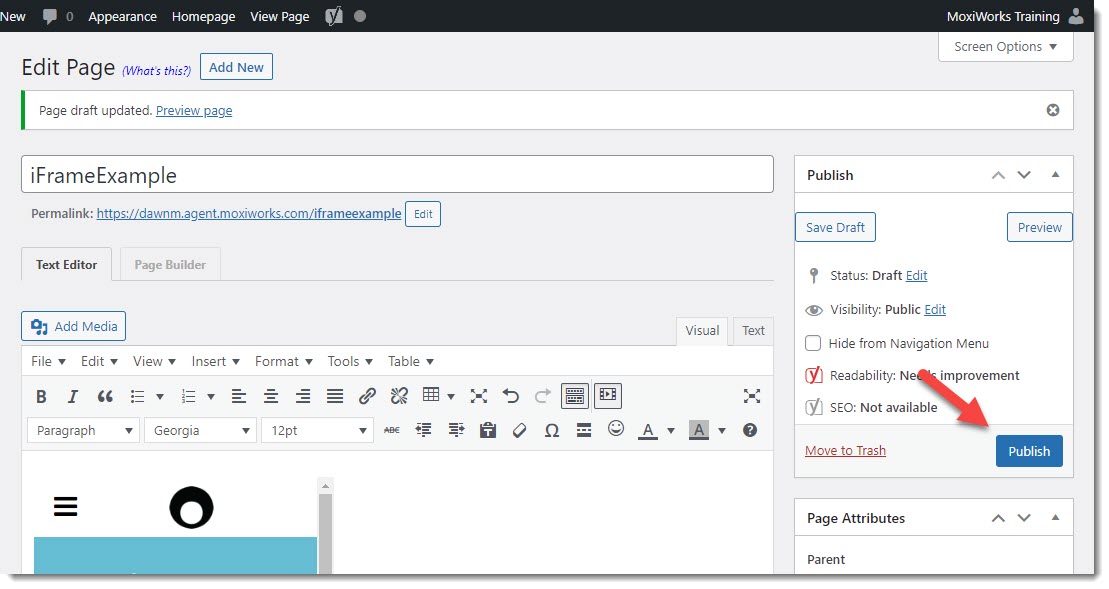Screen dimensions: 1109x589
Task: Open the text color picker swatch
Action: click(648, 430)
